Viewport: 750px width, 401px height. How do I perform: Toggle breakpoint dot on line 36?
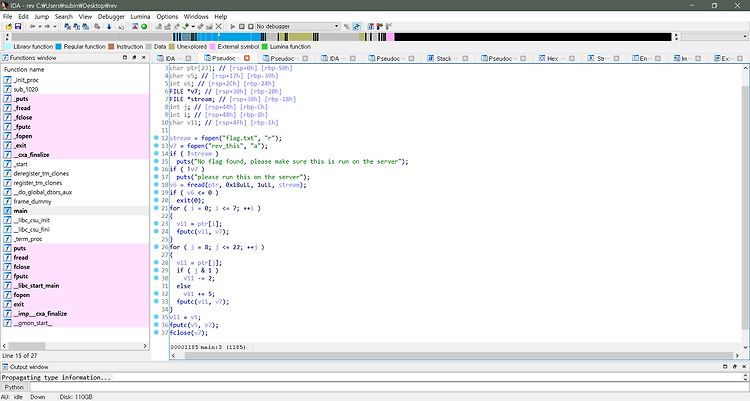[x=156, y=325]
